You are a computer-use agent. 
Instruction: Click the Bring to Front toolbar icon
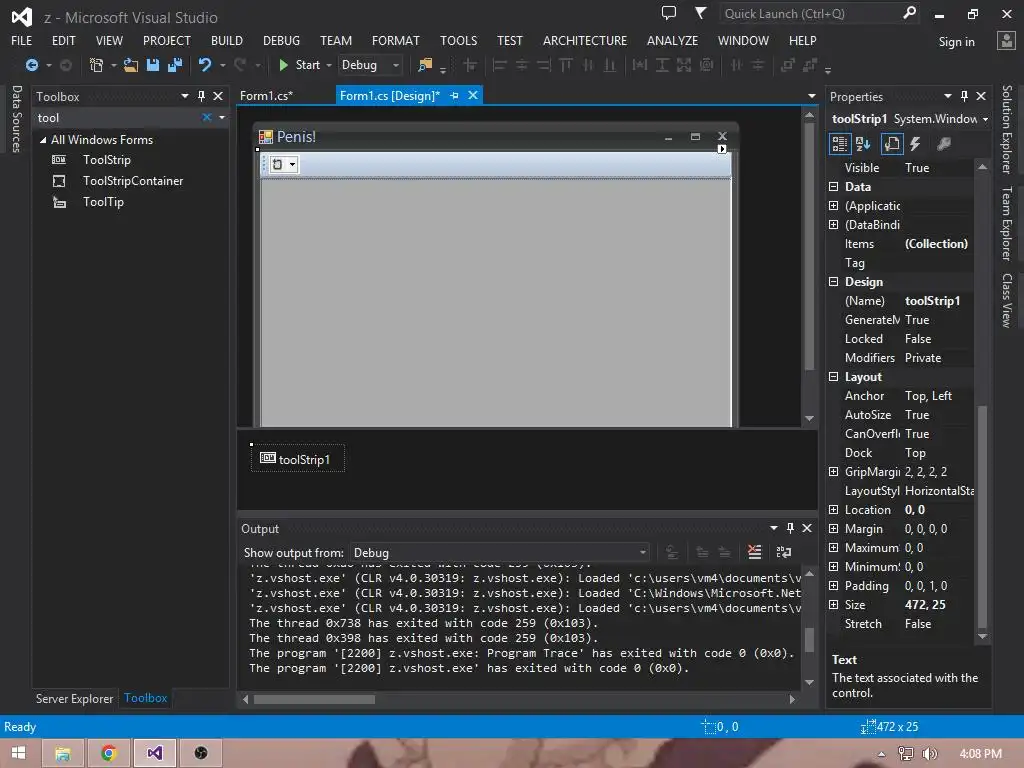click(x=788, y=65)
